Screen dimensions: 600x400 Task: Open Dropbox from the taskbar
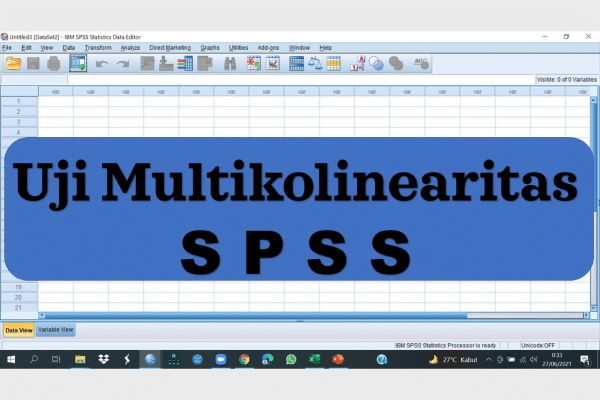click(103, 359)
